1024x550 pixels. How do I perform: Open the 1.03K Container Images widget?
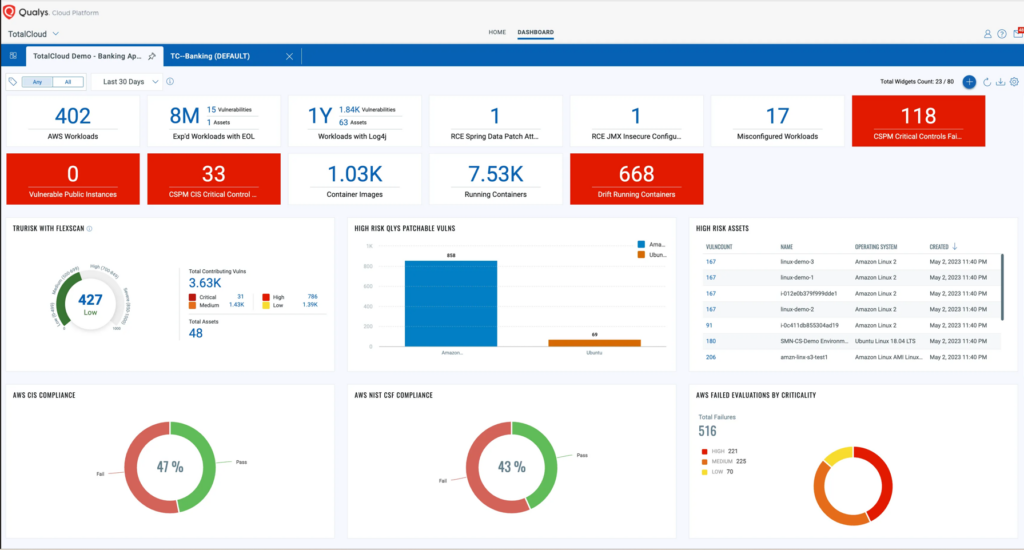(355, 179)
